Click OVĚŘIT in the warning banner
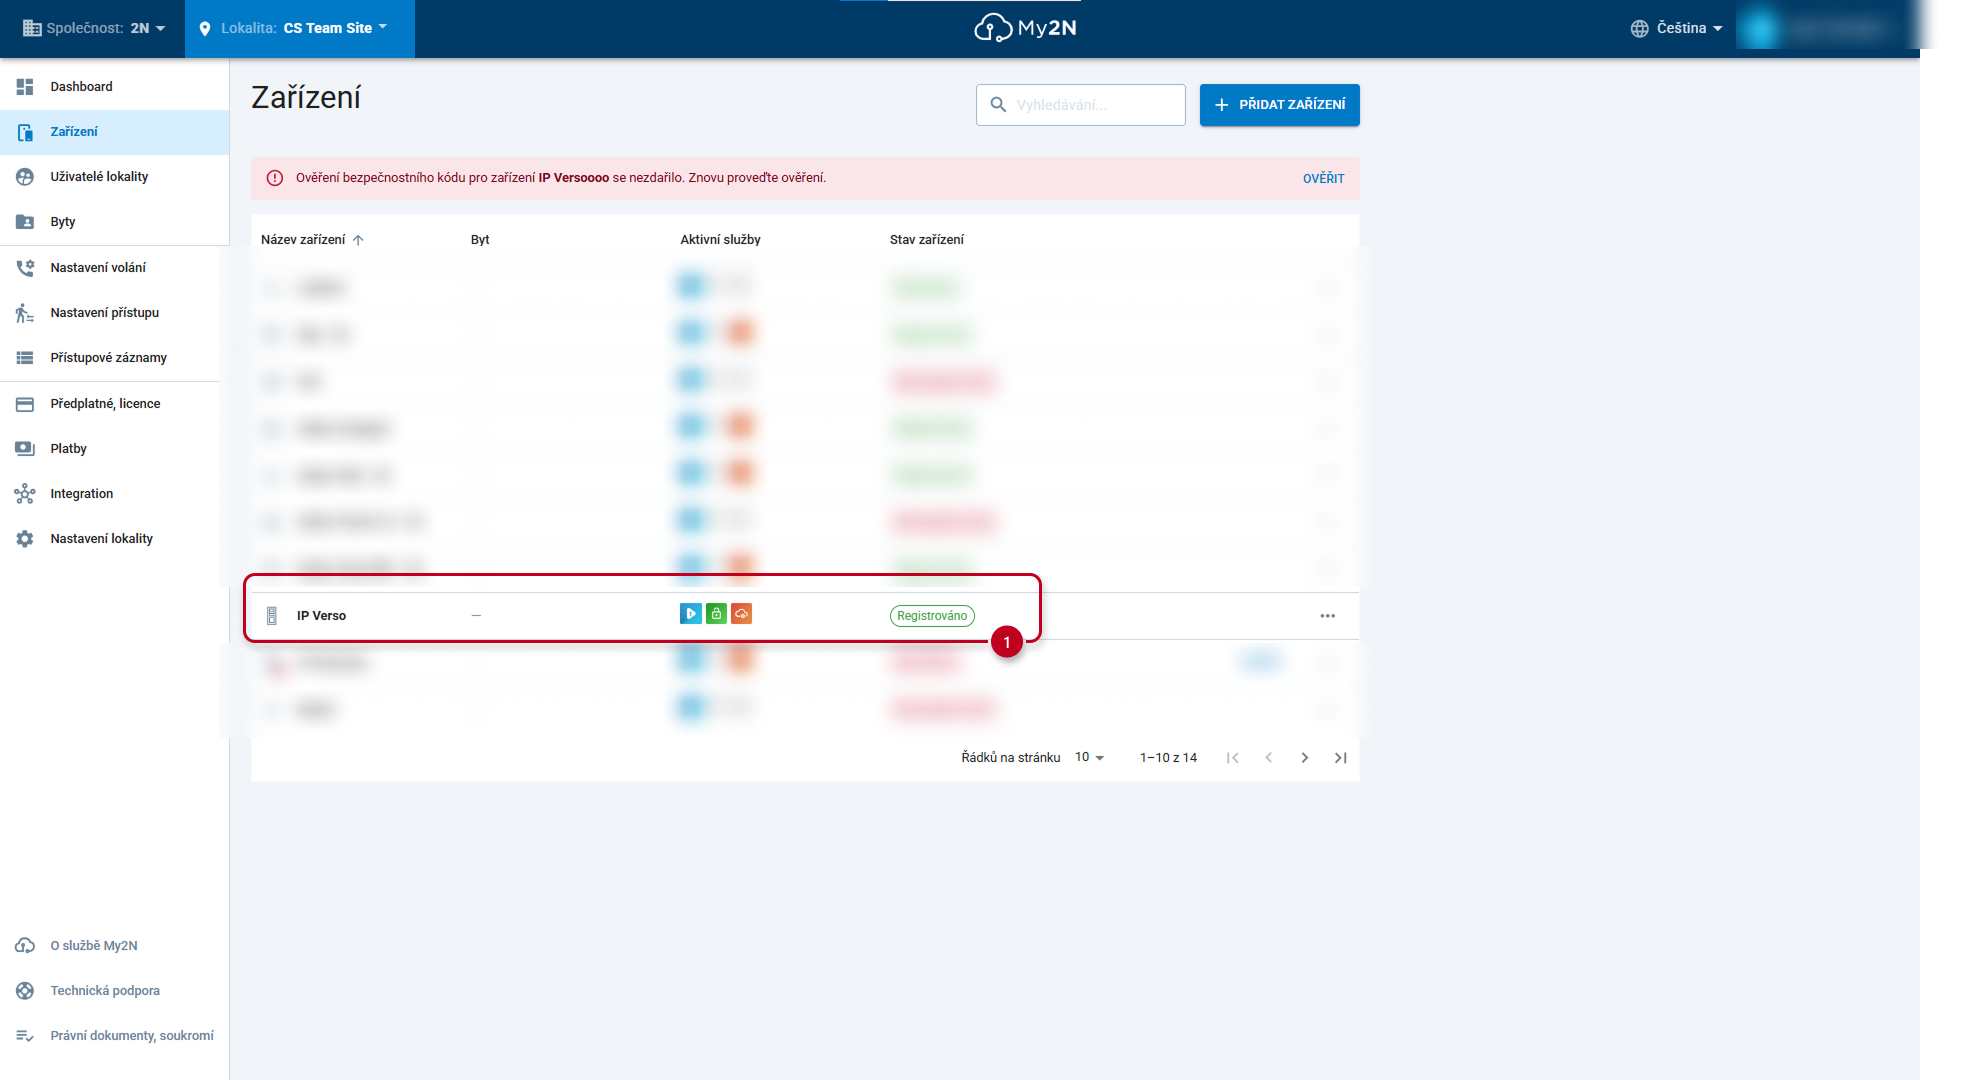This screenshot has width=1965, height=1080. coord(1323,179)
